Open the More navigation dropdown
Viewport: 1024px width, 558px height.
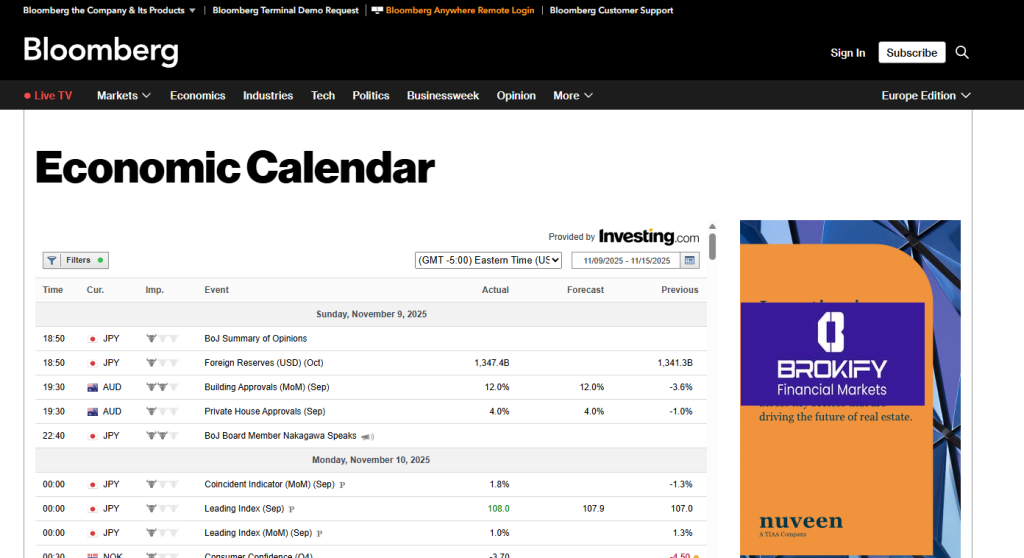pyautogui.click(x=573, y=96)
